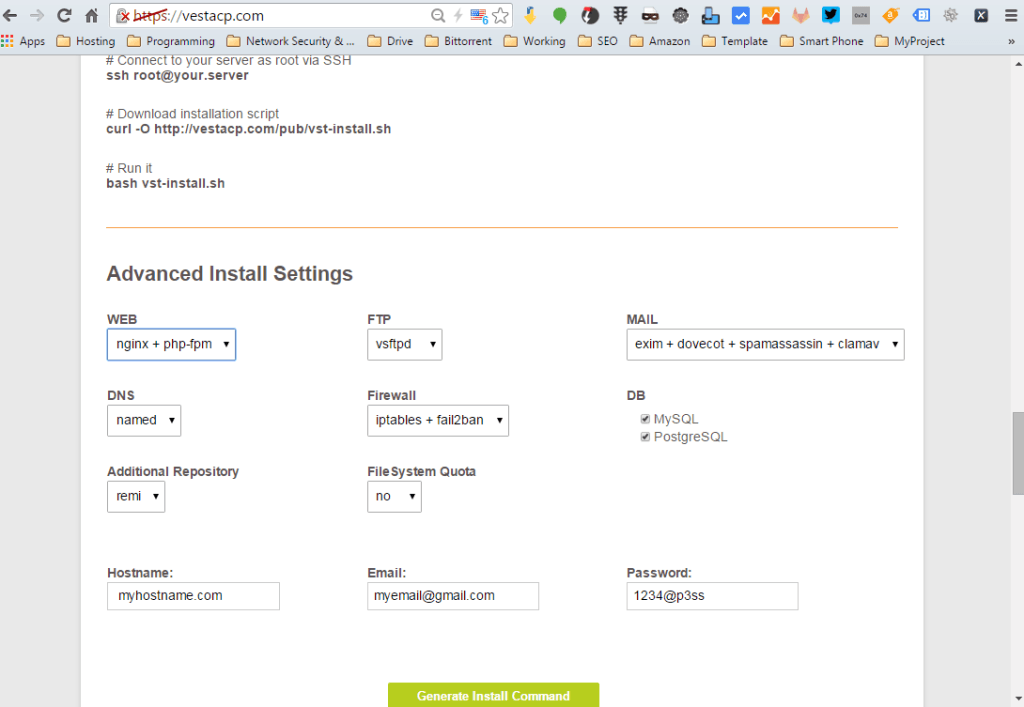Open the Network Security bookmarks folder
This screenshot has height=707, width=1024.
[291, 41]
